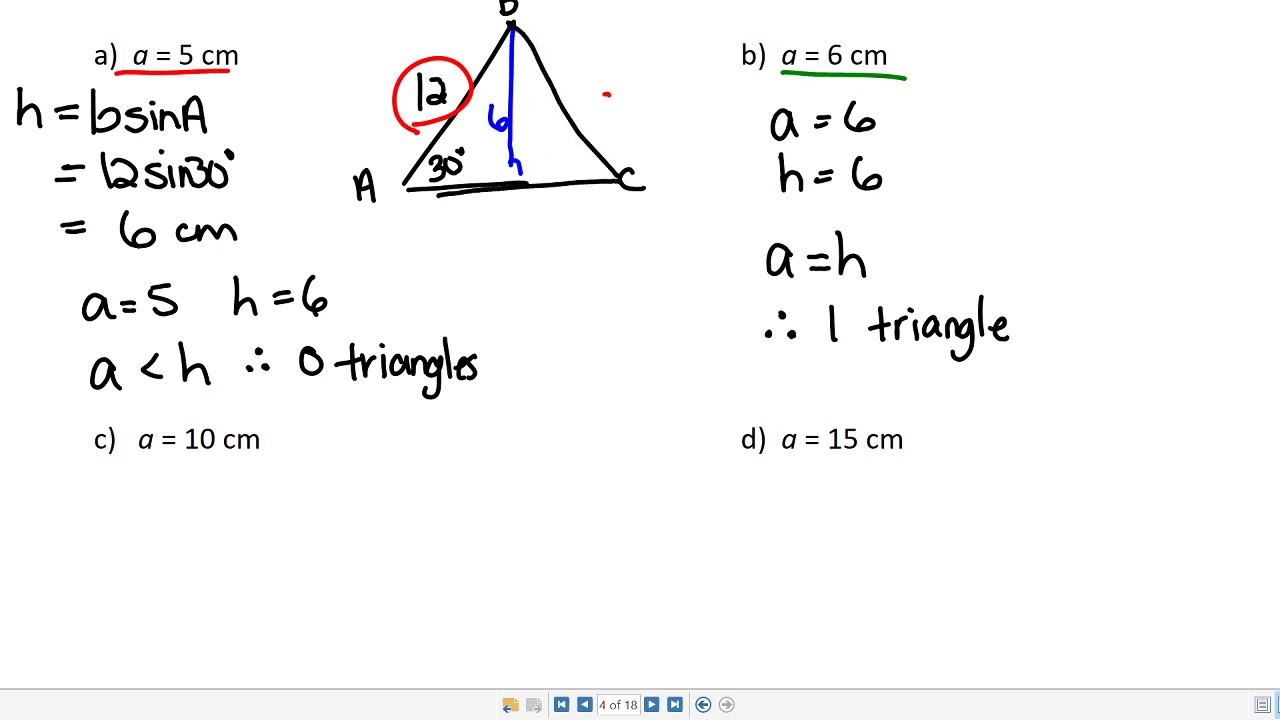Click the circled 12 on the triangle
The height and width of the screenshot is (720, 1280).
pos(432,95)
